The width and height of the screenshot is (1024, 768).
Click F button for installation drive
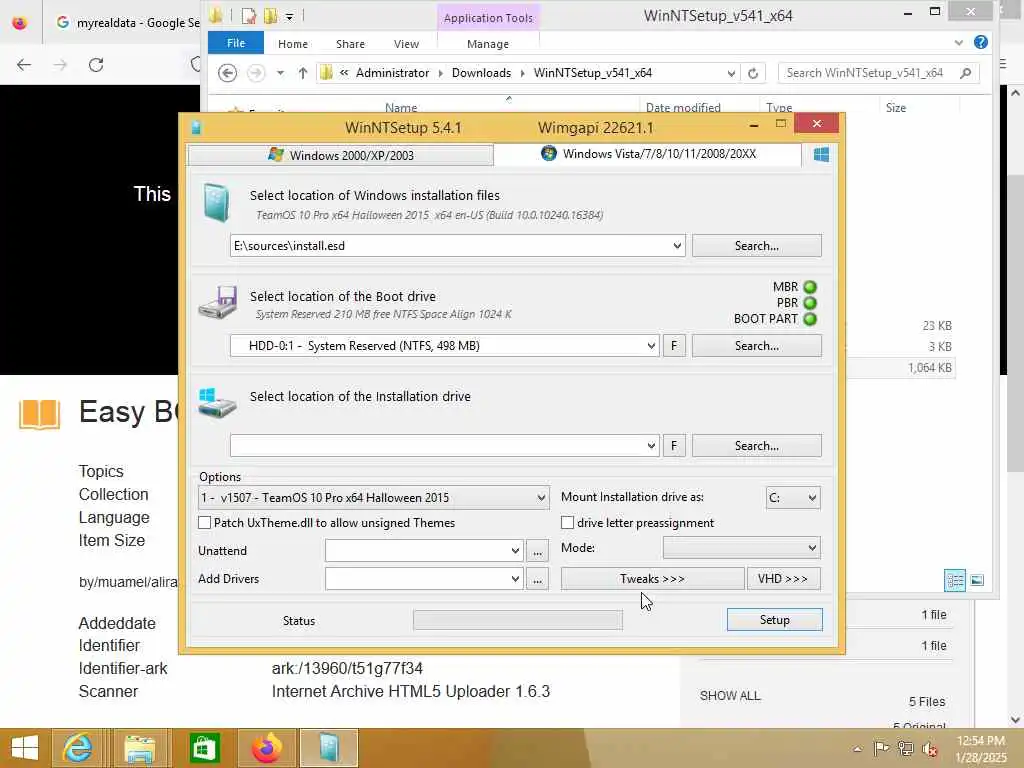[x=674, y=446]
